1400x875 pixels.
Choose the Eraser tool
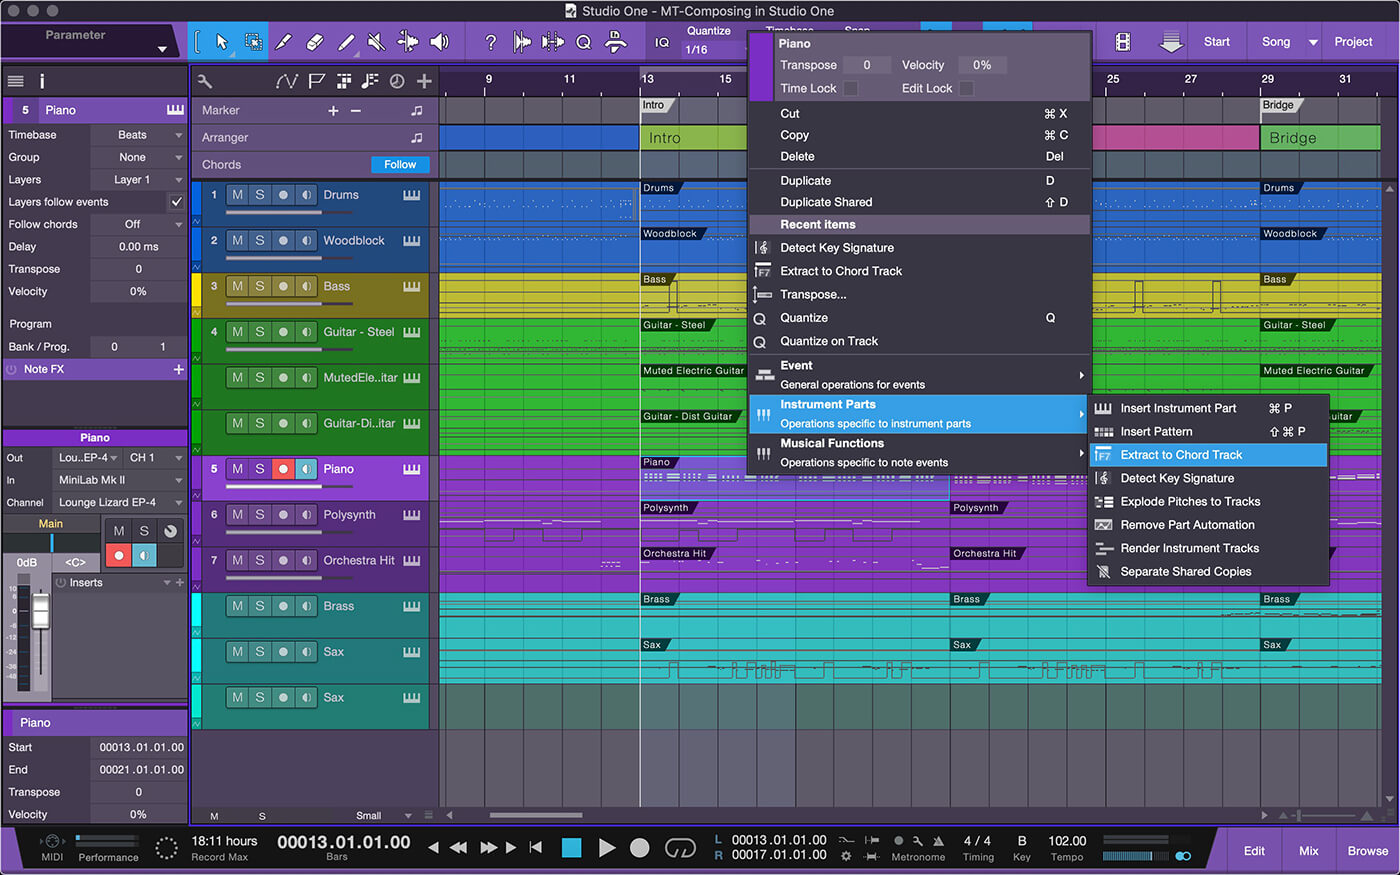tap(314, 42)
